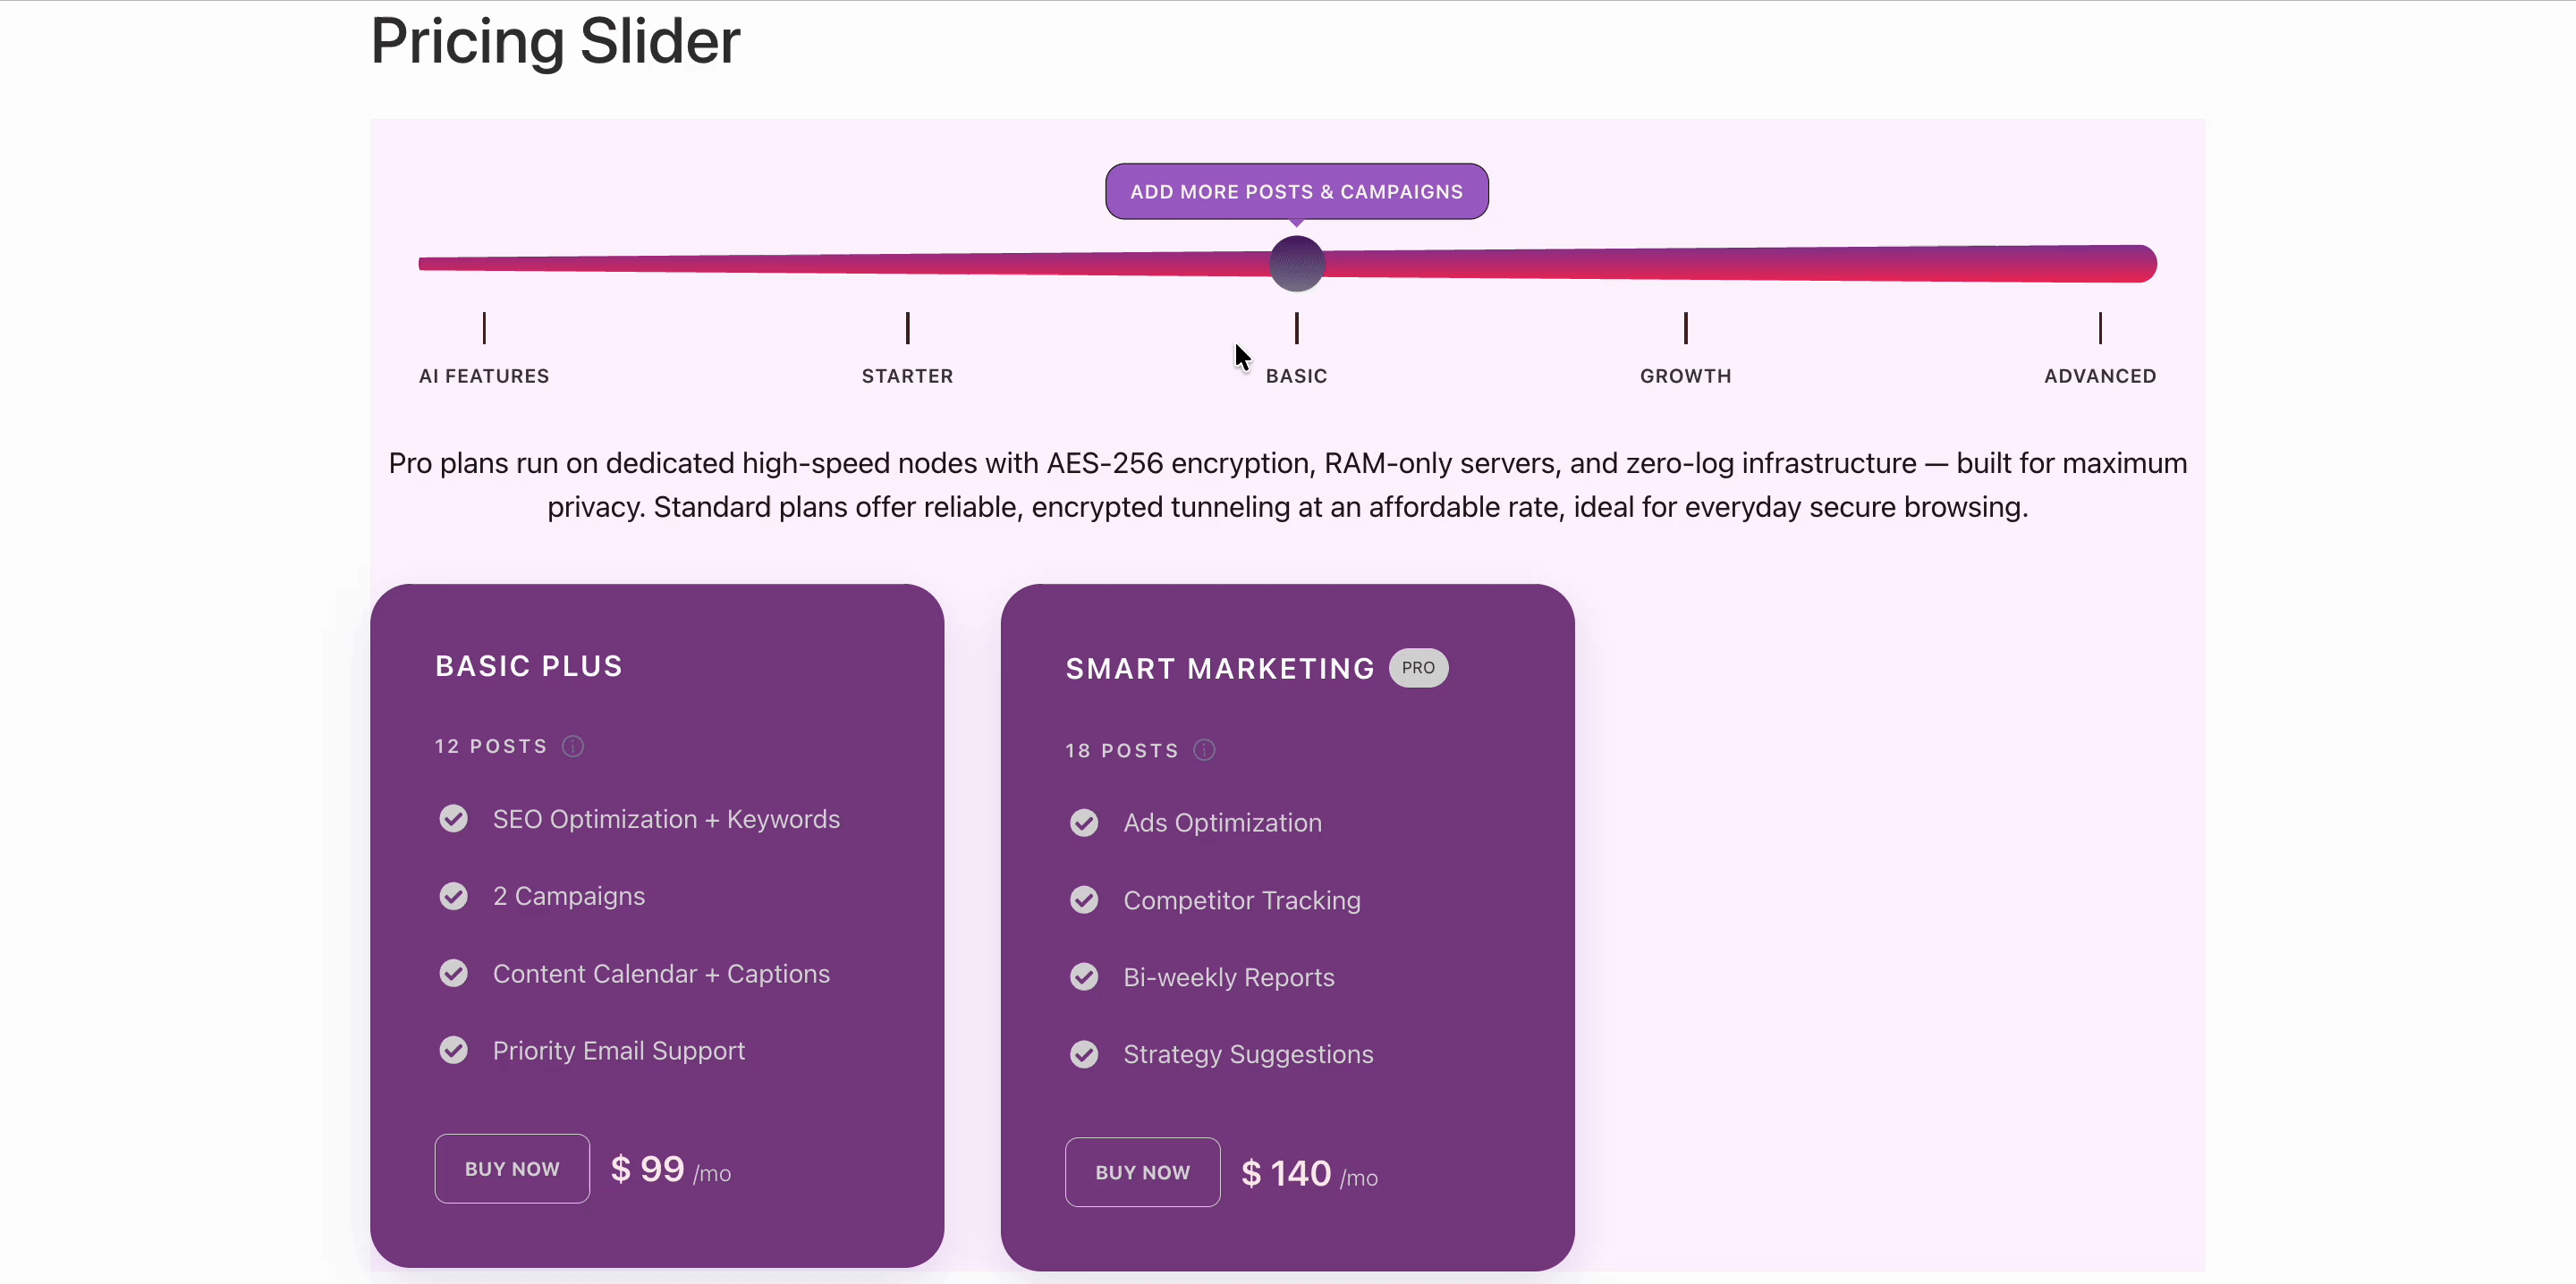Screen dimensions: 2576x1284
Task: Click the checkmark beside SEO Optimization + Keywords
Action: click(x=453, y=818)
